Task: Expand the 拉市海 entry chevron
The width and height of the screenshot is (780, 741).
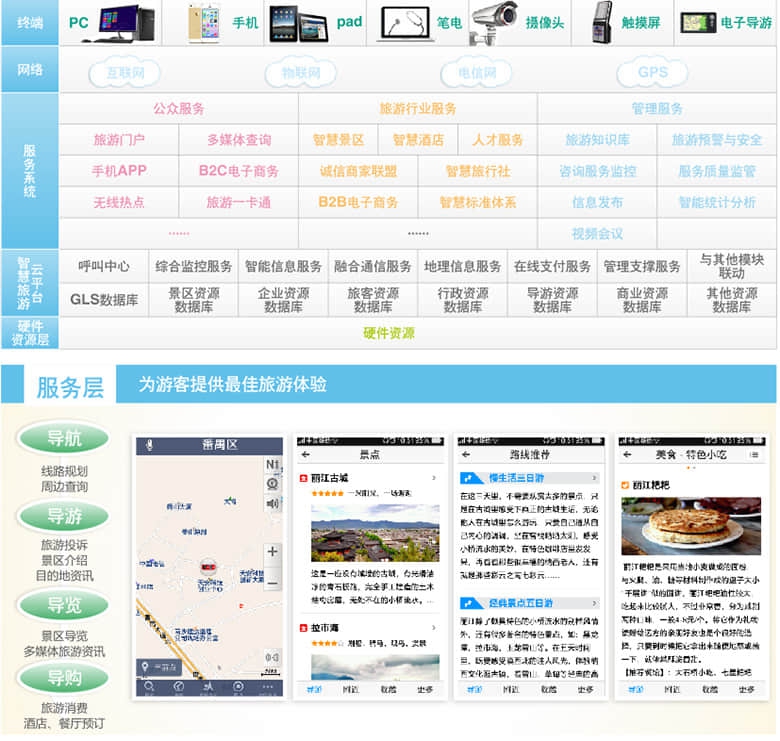Action: pos(432,627)
